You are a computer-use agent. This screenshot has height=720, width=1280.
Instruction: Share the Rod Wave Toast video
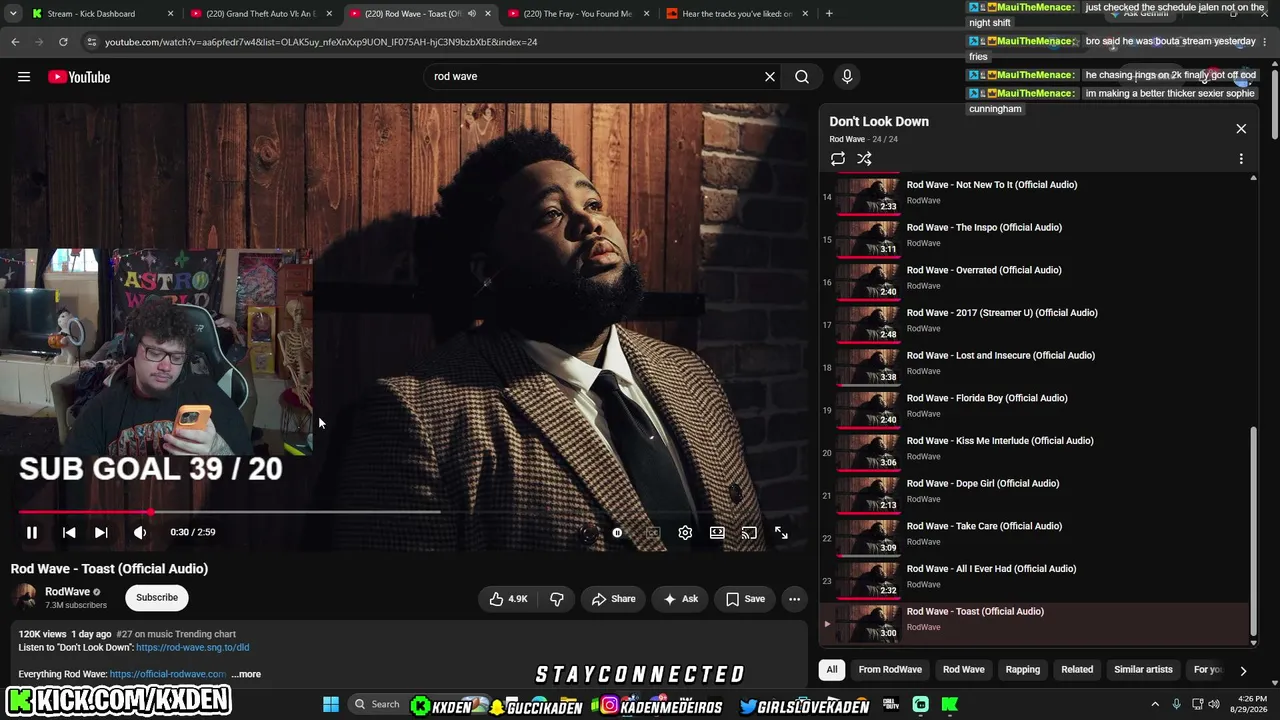coord(613,599)
